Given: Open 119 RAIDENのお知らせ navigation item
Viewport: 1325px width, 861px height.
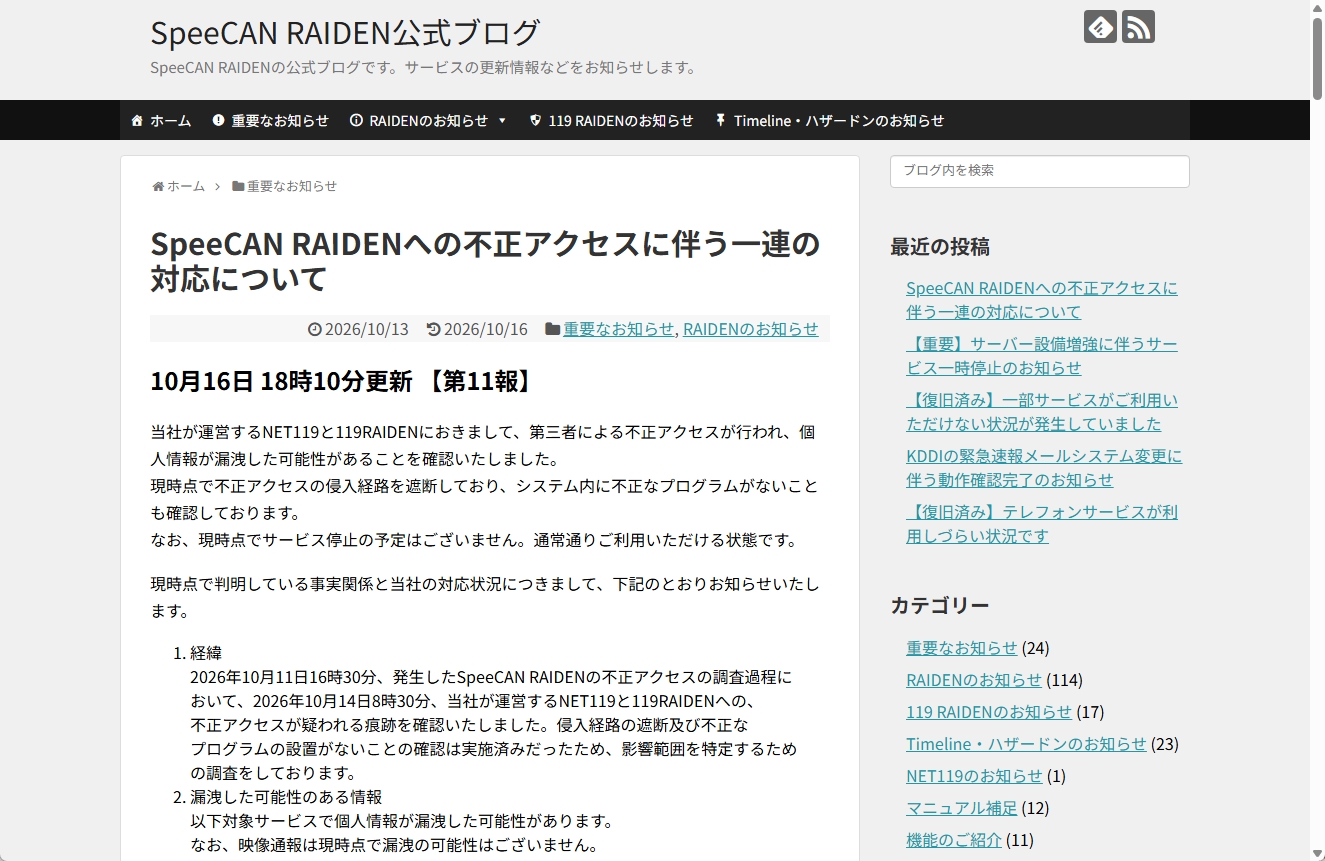Looking at the screenshot, I should pyautogui.click(x=621, y=120).
